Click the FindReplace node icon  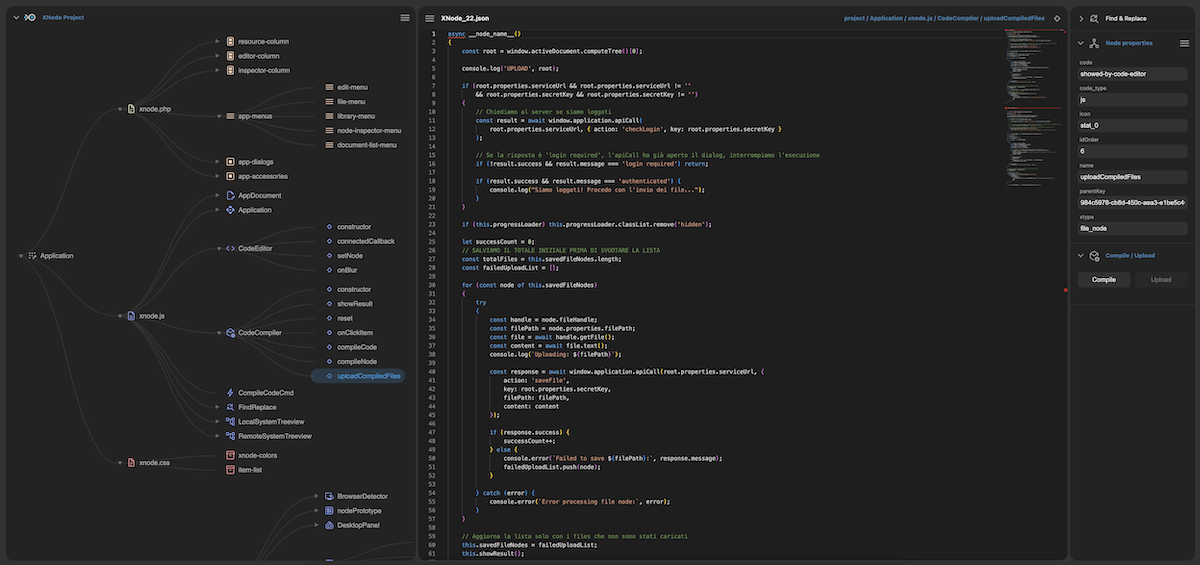click(230, 407)
